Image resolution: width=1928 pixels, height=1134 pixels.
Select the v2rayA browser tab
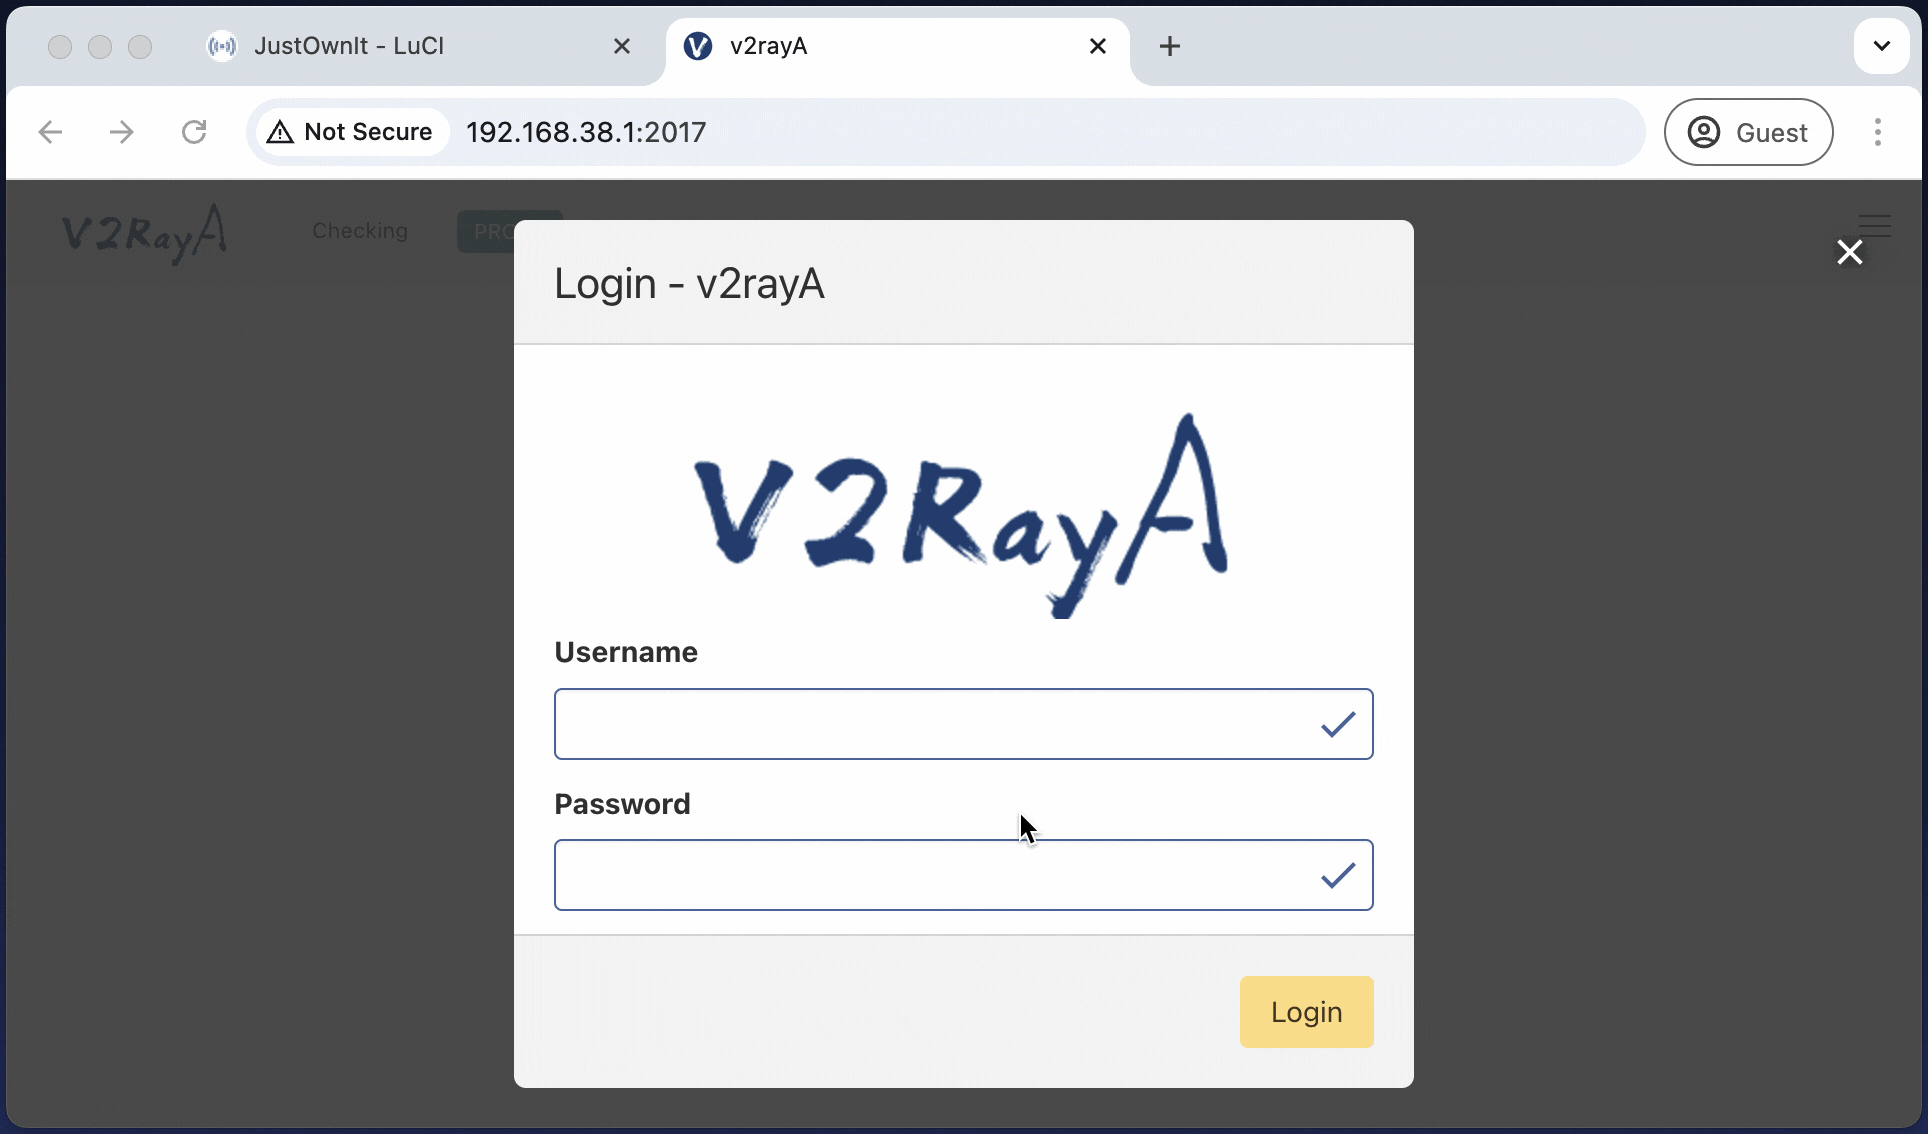pyautogui.click(x=897, y=46)
